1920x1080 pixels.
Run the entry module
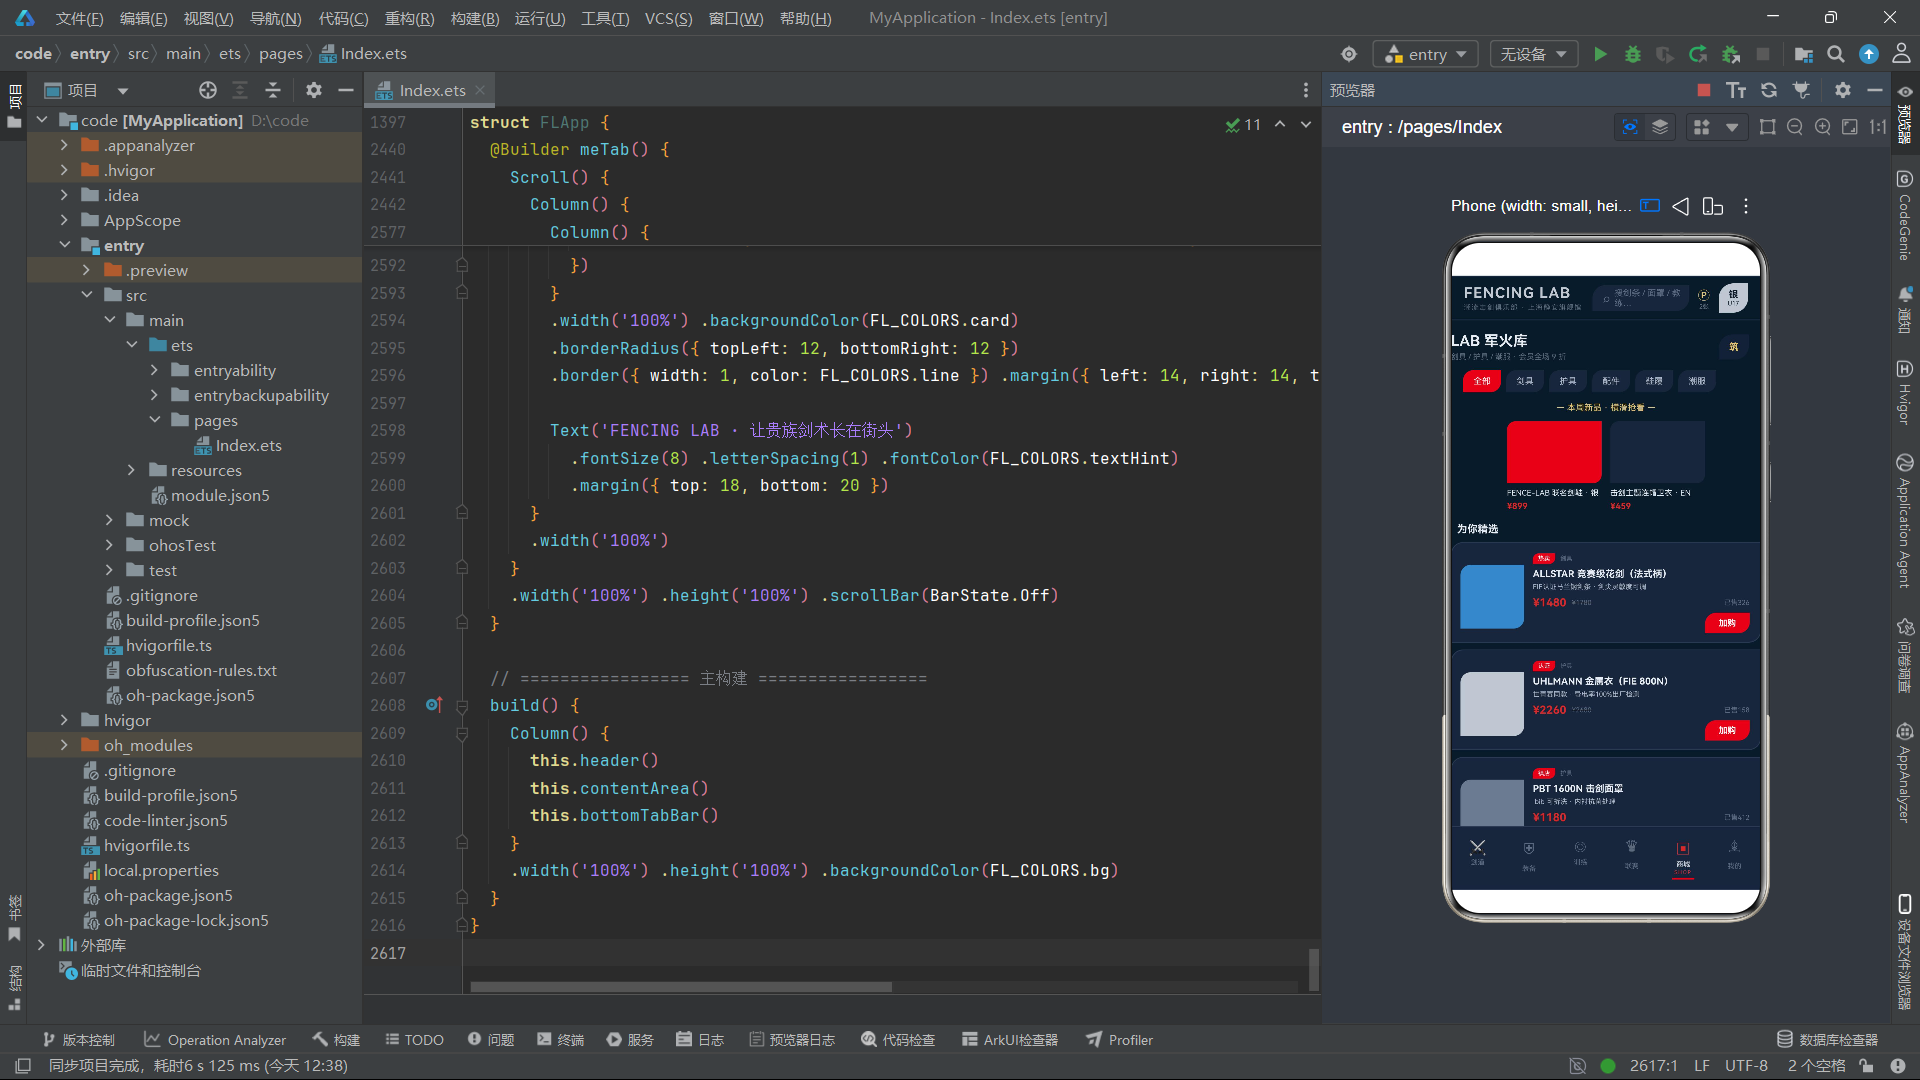[1600, 54]
